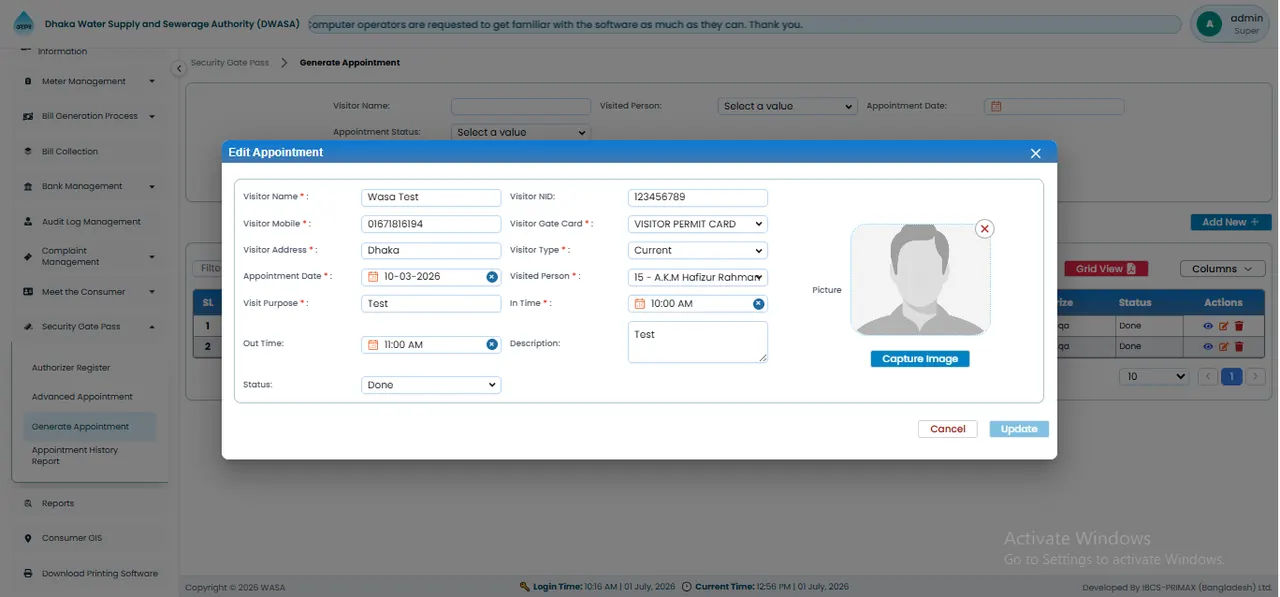The image size is (1280, 597).
Task: Click Security Gate Pass breadcrumb link
Action: 230,63
